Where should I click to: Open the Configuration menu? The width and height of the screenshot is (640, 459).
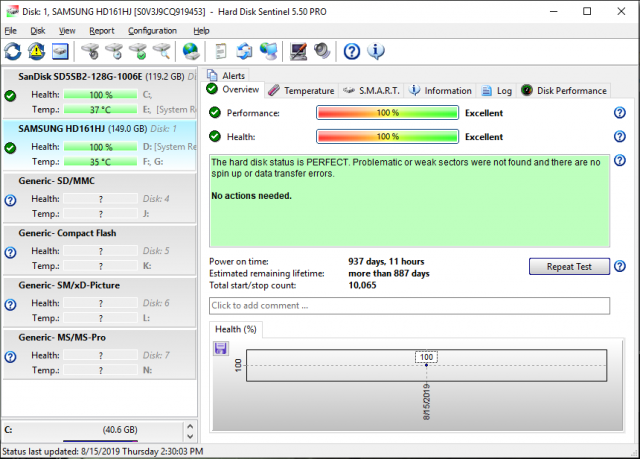tap(152, 31)
